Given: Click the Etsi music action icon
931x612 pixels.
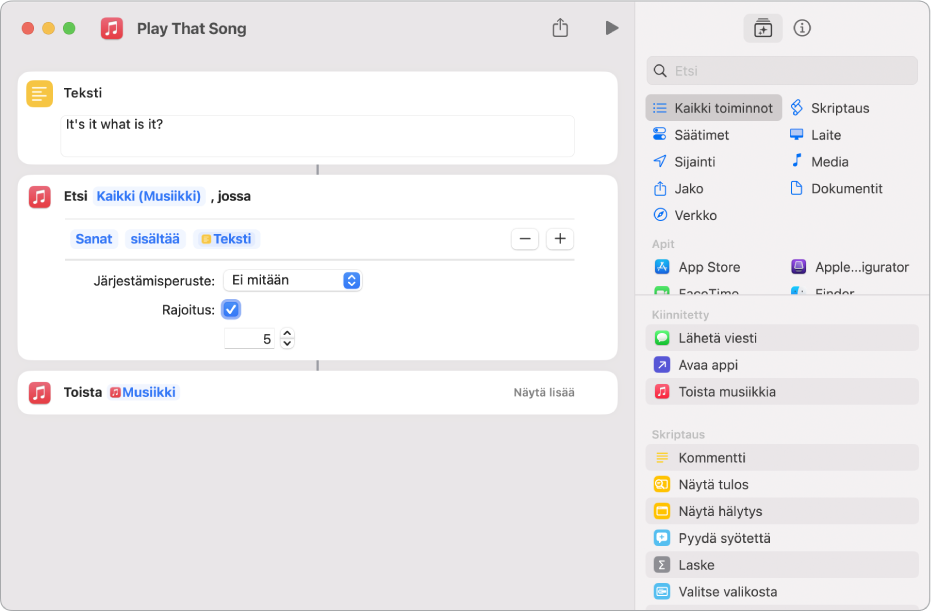Looking at the screenshot, I should [x=40, y=196].
